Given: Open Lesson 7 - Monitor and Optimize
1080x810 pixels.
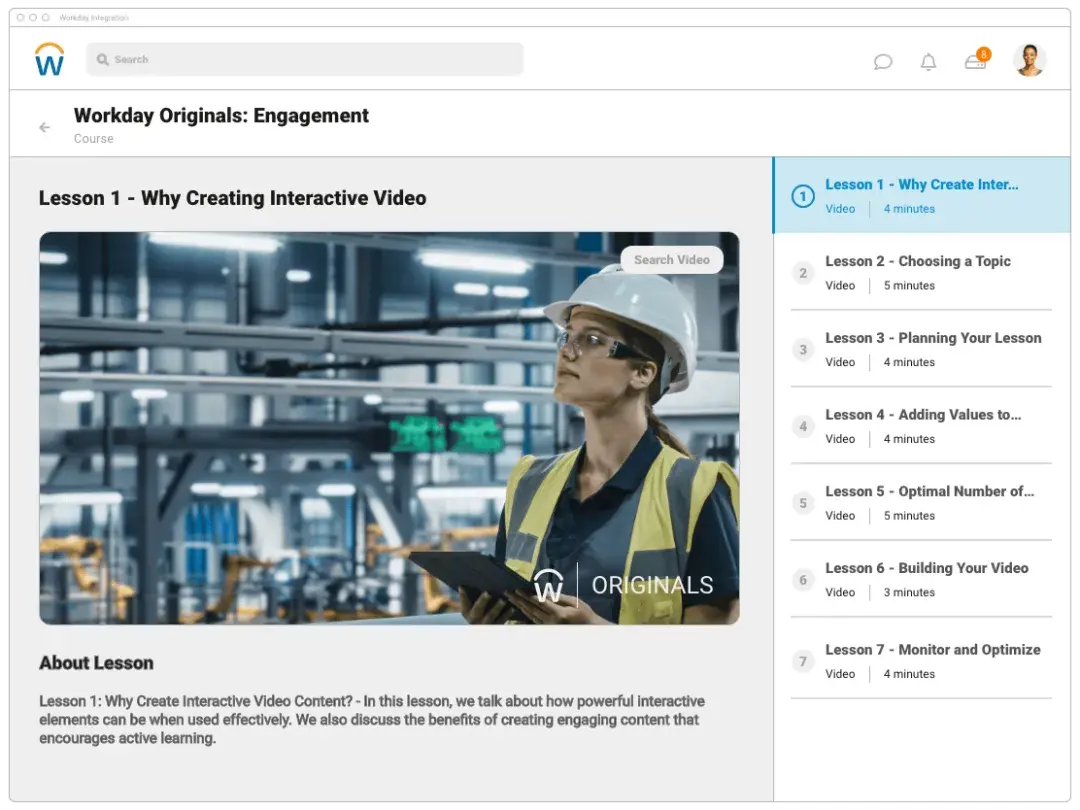Looking at the screenshot, I should [932, 650].
